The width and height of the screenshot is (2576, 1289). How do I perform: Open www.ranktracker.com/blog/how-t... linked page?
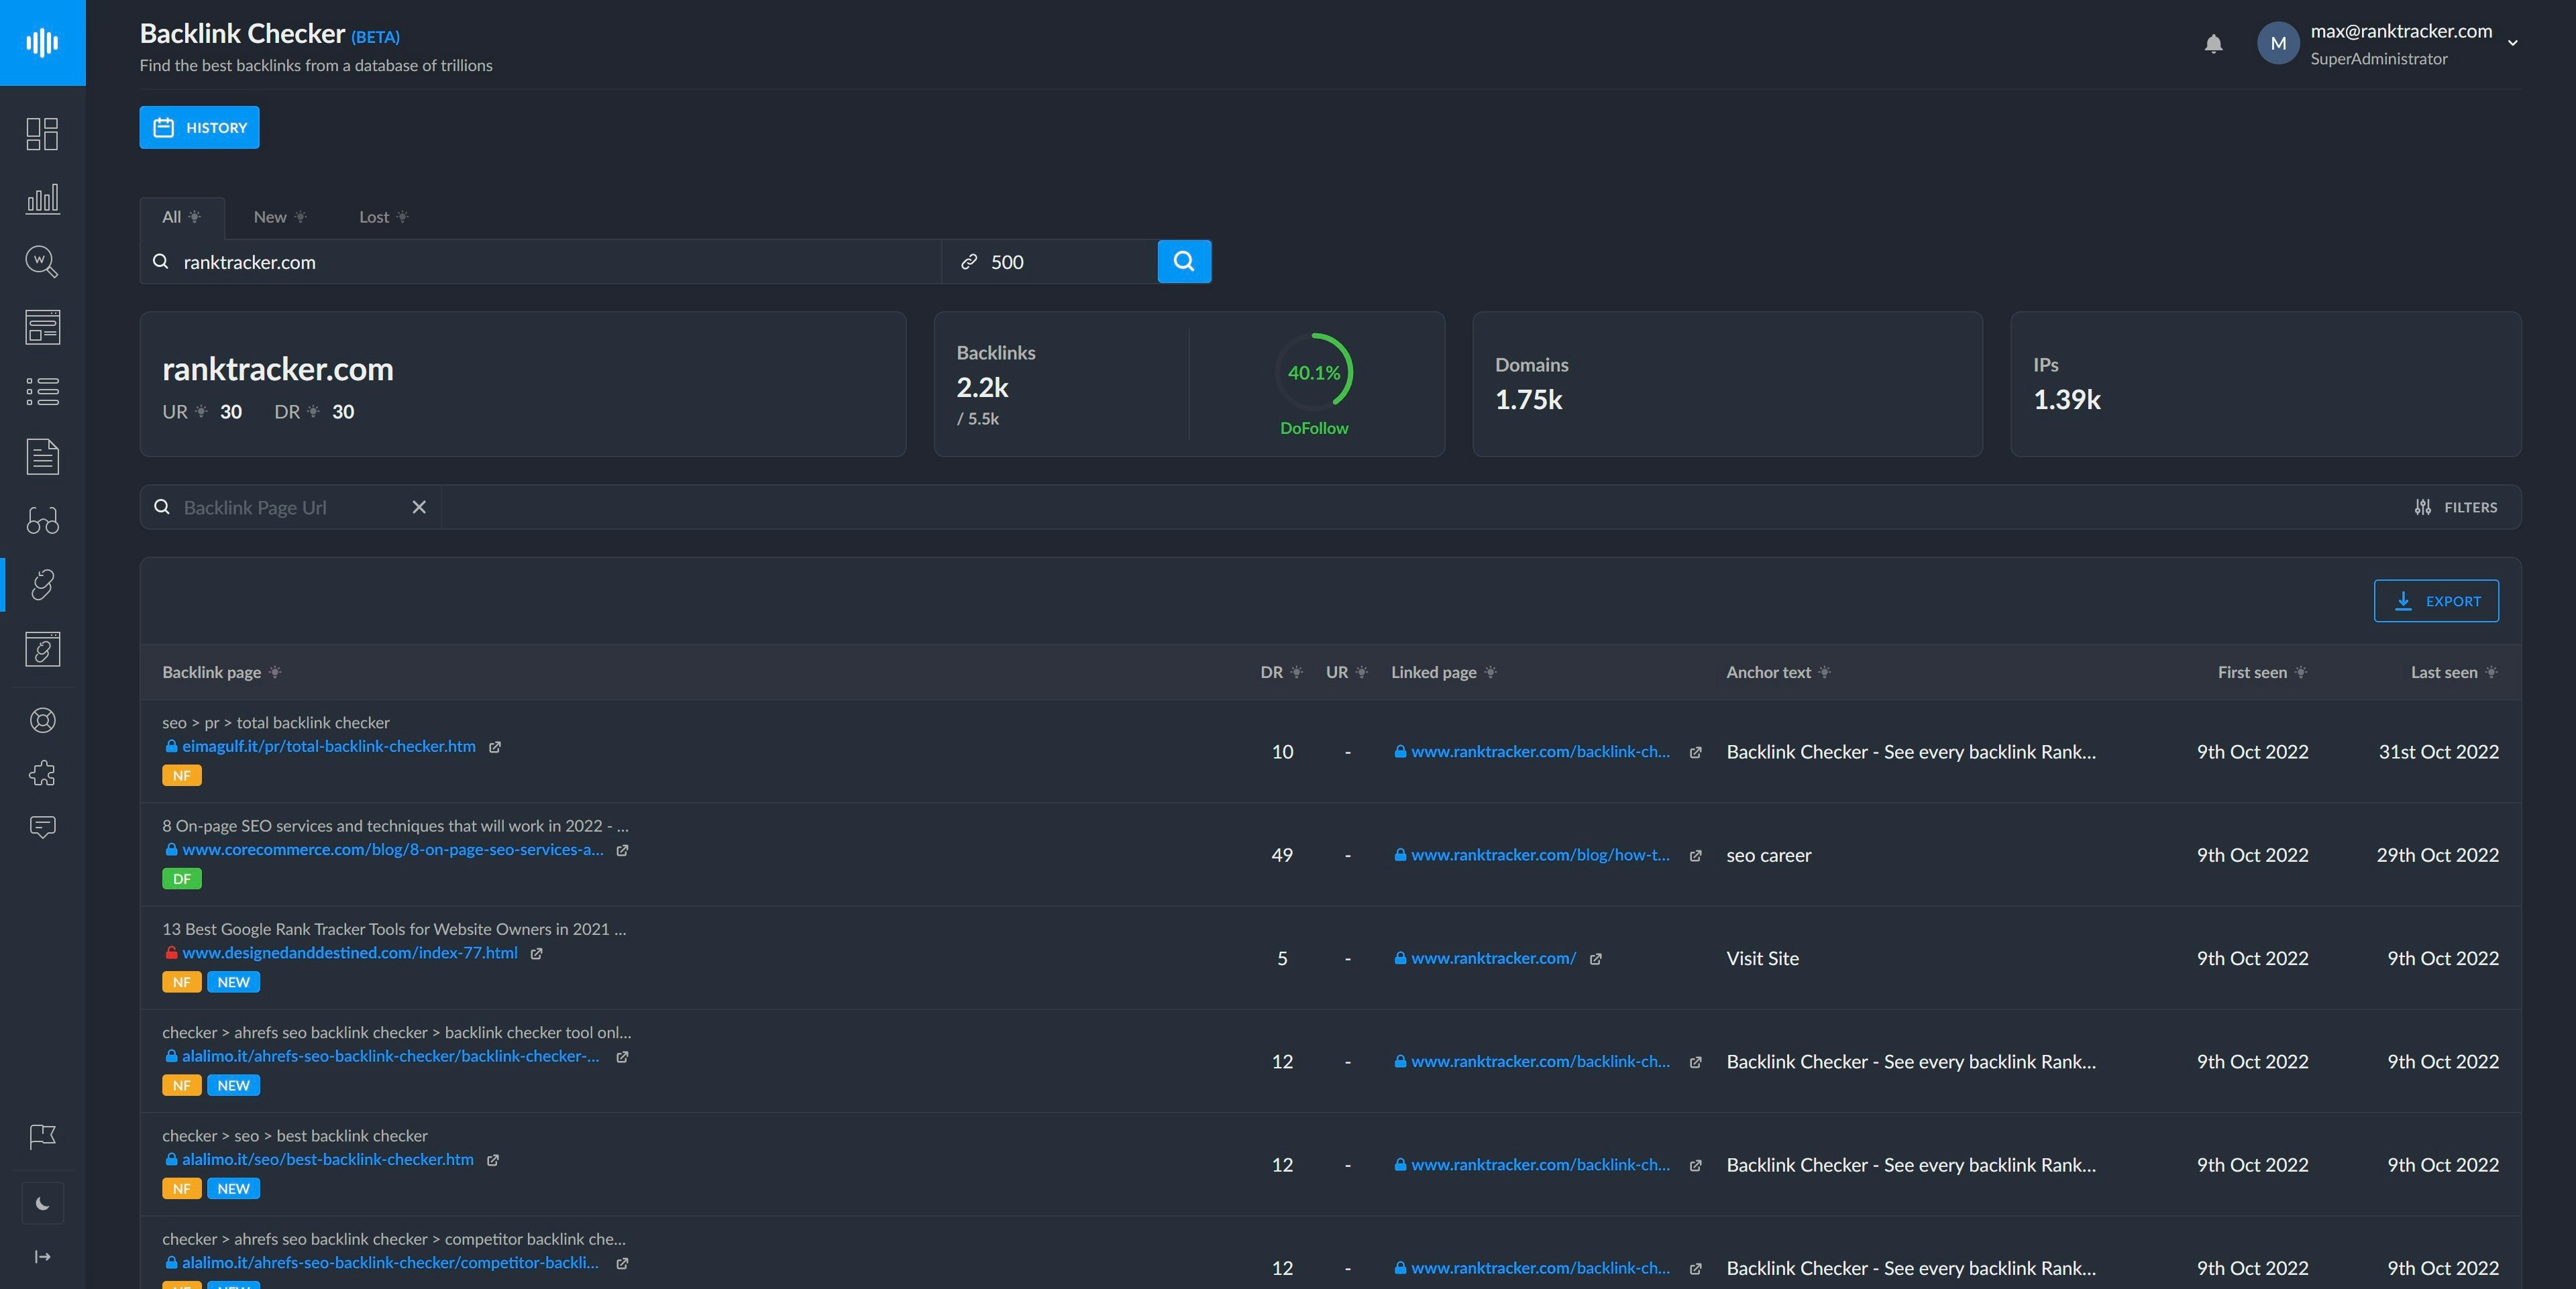[1539, 855]
